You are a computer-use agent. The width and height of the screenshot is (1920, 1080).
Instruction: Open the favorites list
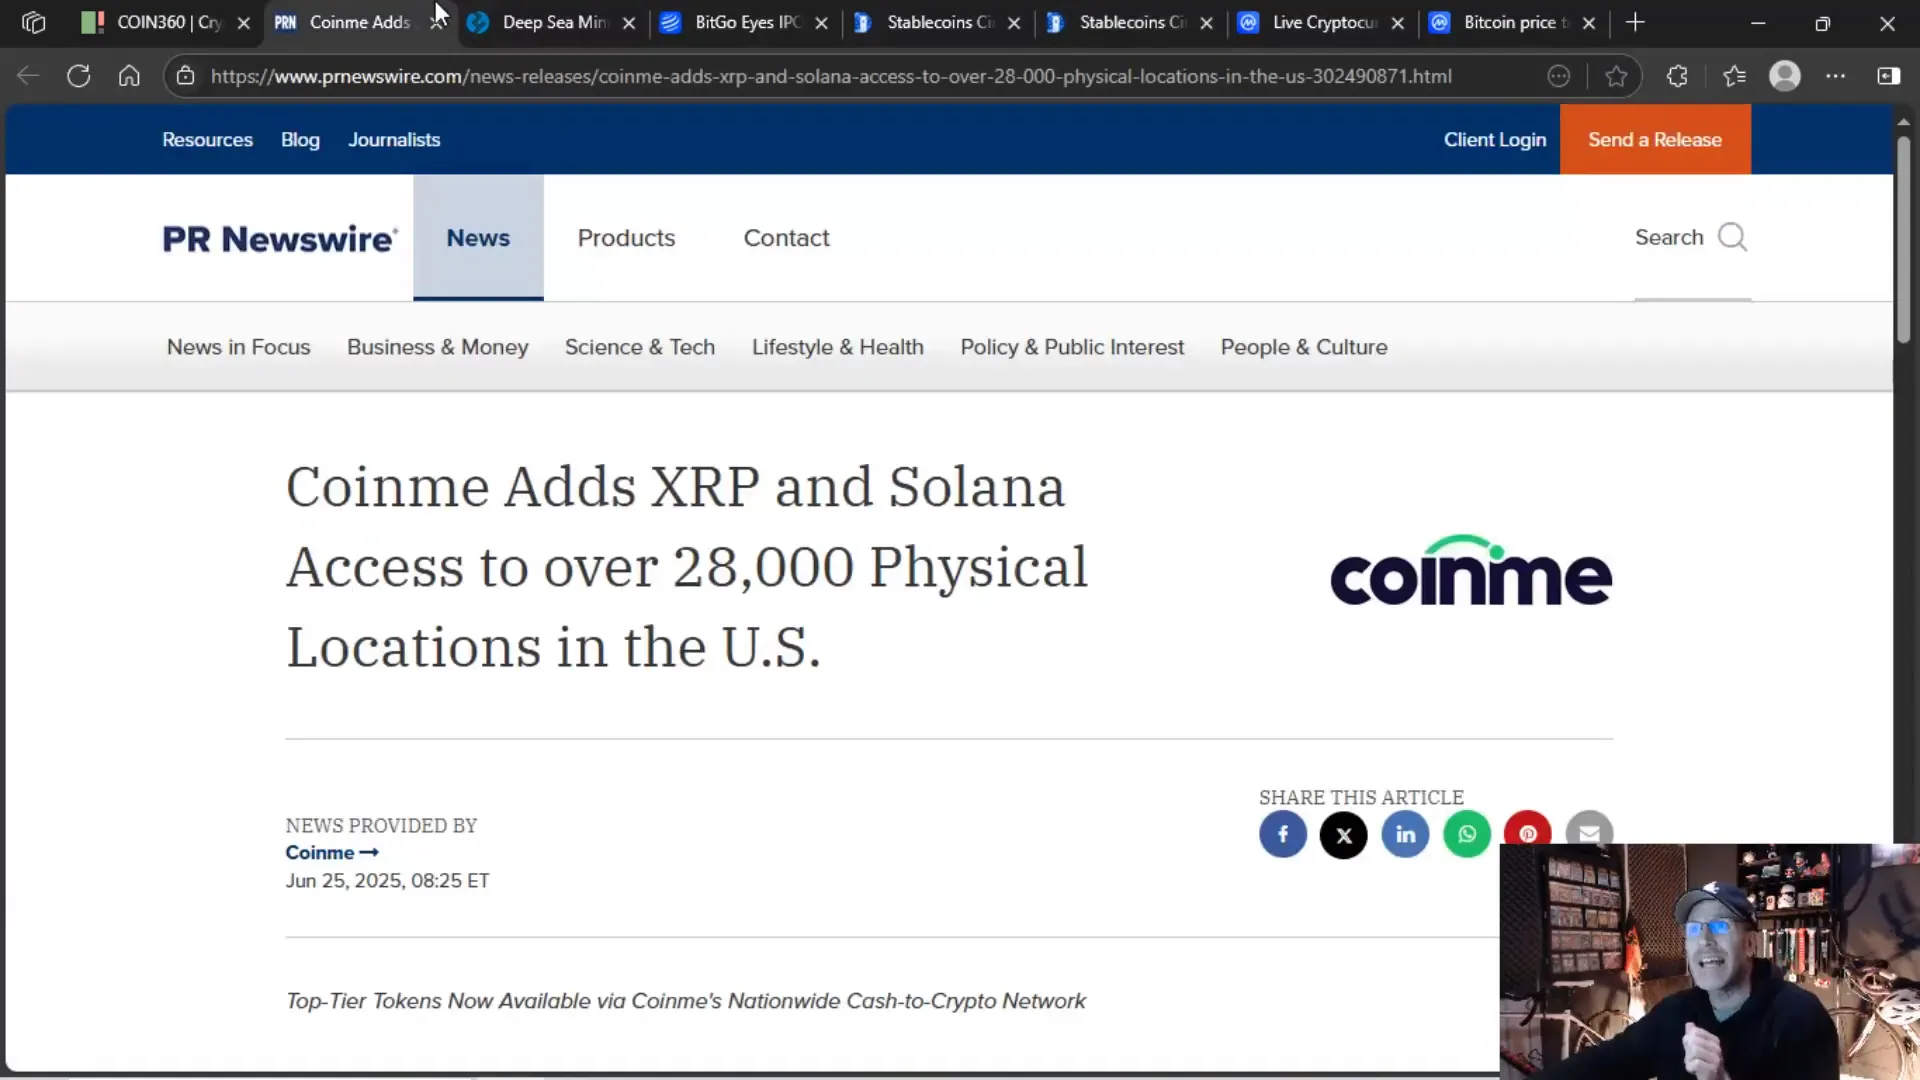click(1734, 76)
